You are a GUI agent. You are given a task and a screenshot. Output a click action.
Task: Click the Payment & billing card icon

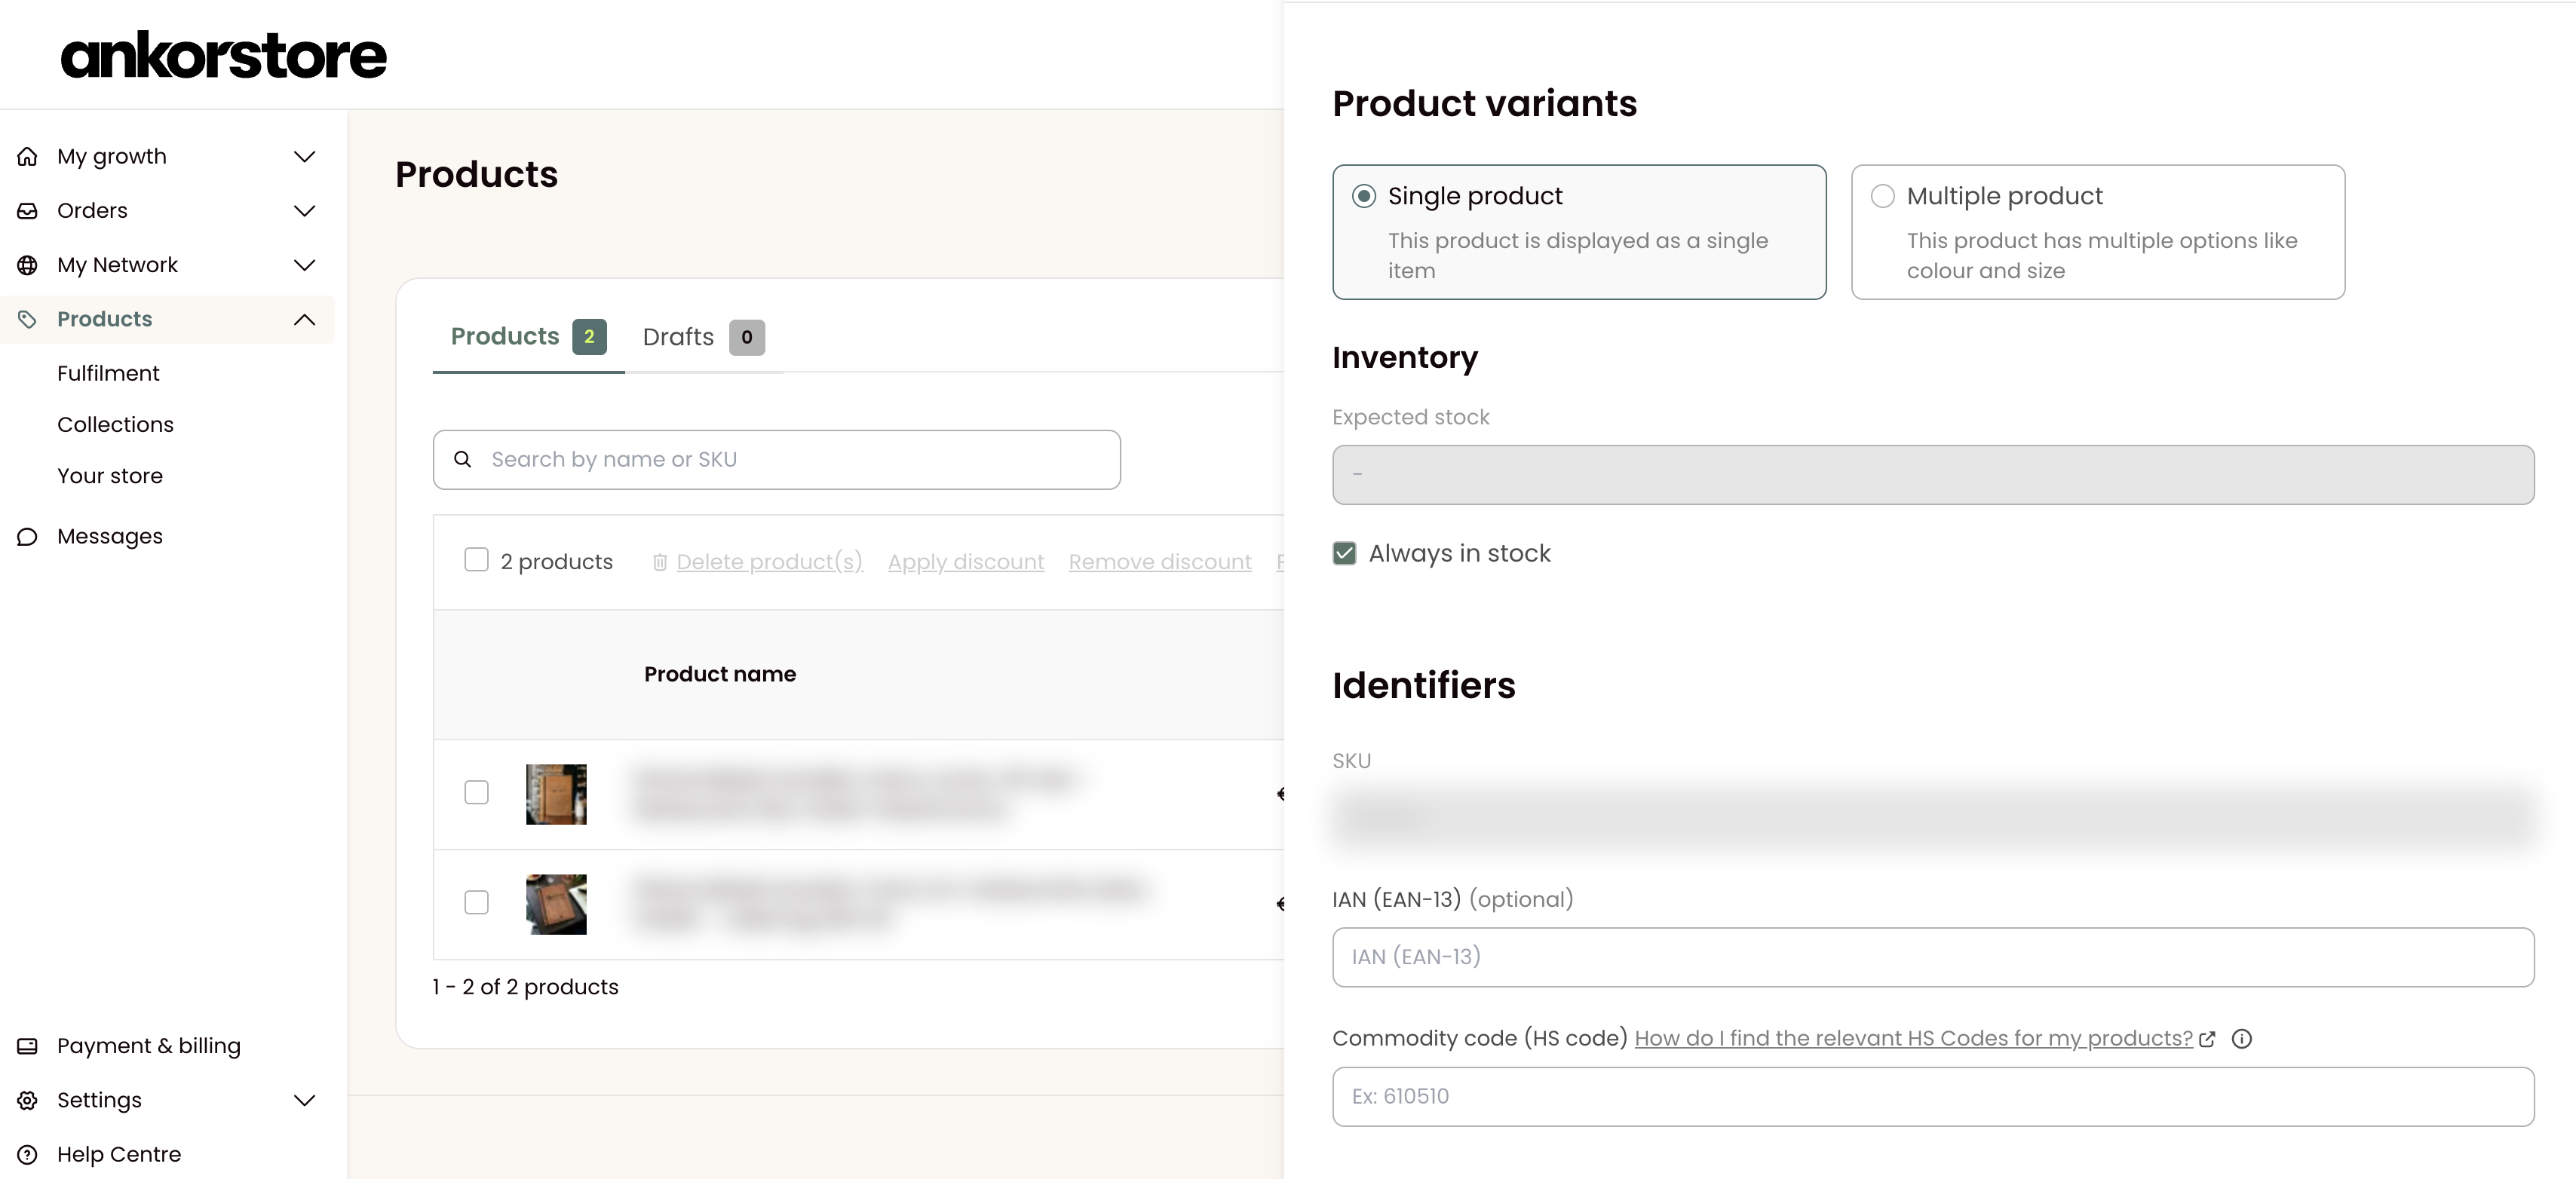tap(27, 1046)
